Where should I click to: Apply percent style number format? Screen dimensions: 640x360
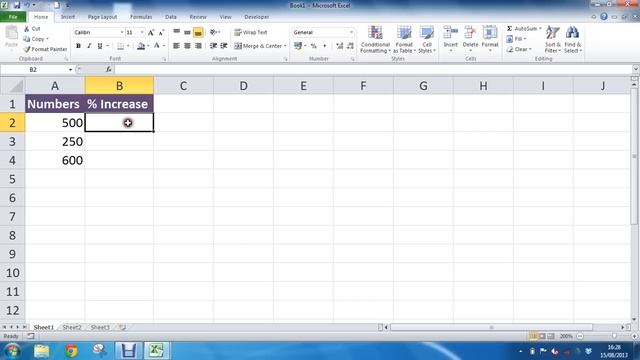coord(314,46)
